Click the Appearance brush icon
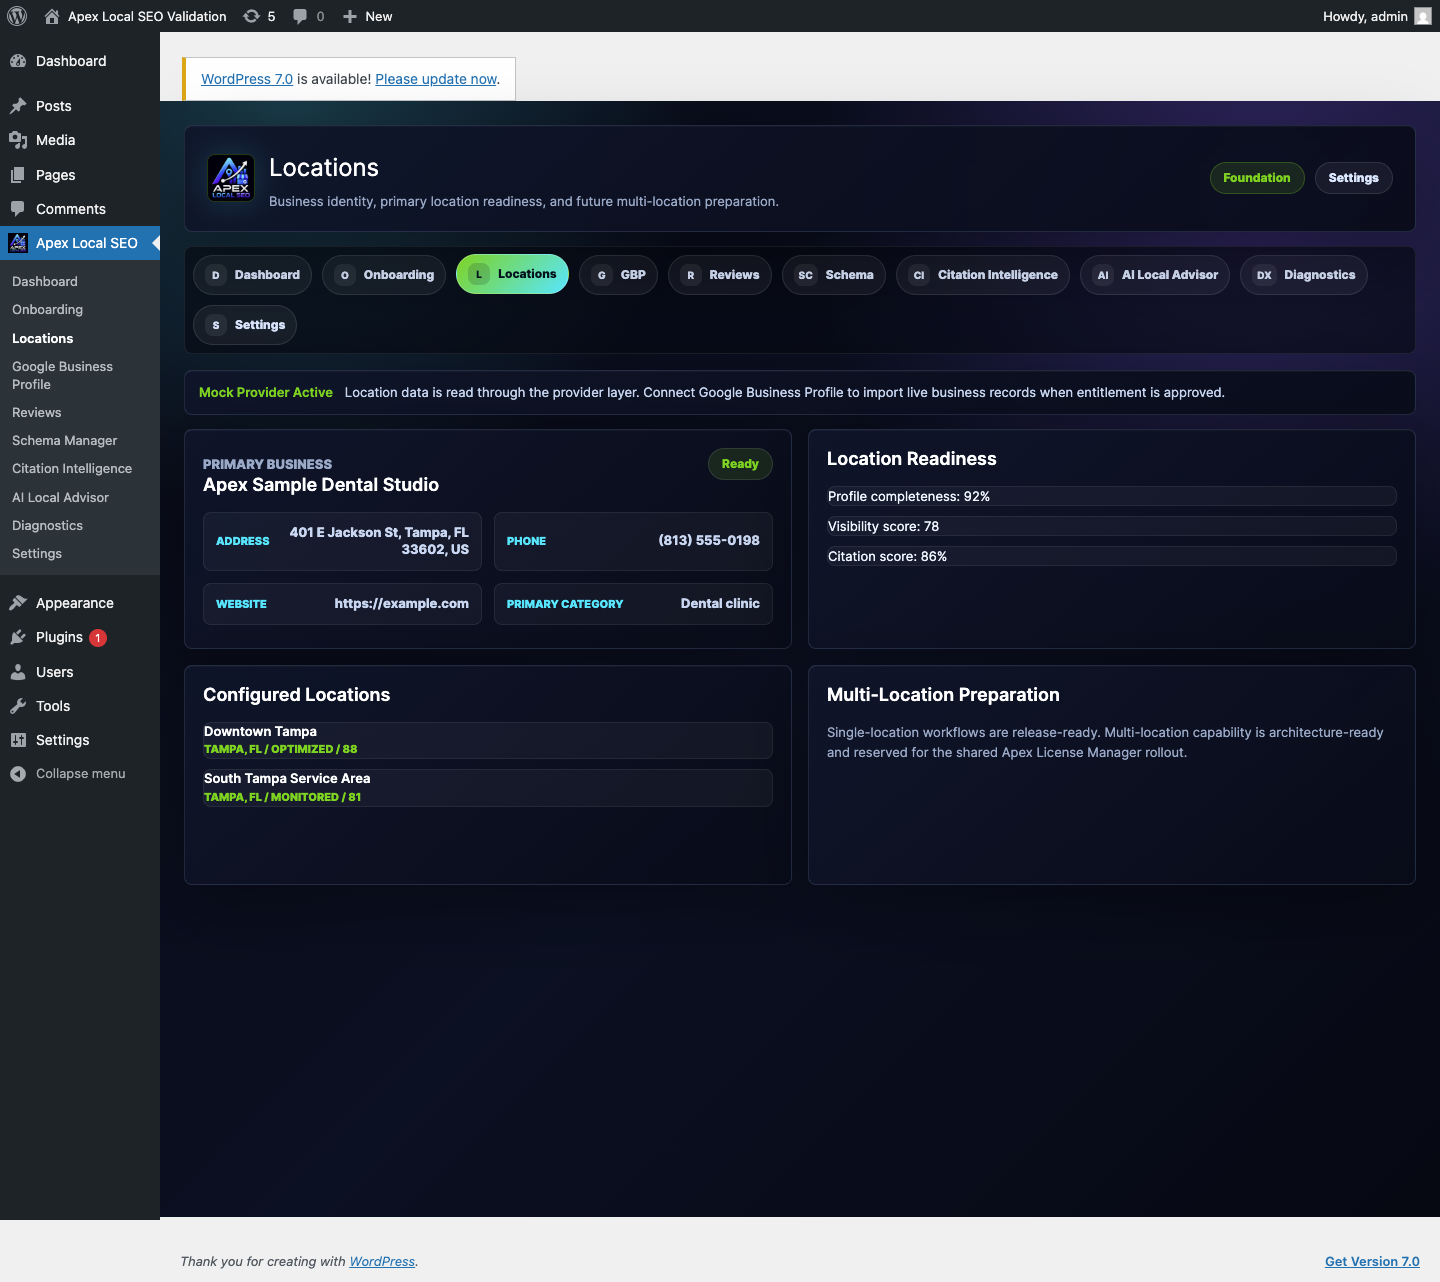This screenshot has width=1440, height=1282. pyautogui.click(x=18, y=603)
